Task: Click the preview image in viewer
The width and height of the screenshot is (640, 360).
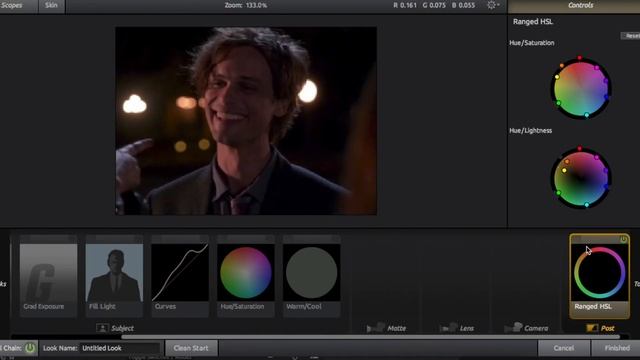Action: pyautogui.click(x=246, y=121)
